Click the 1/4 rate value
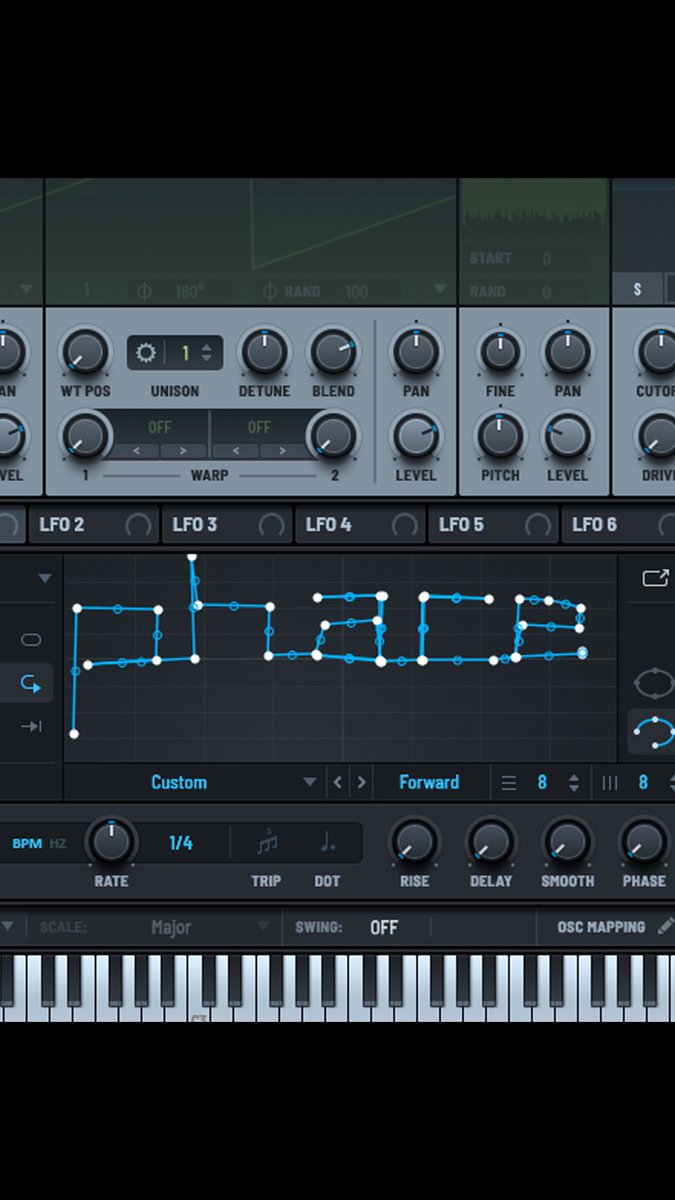Screen dimensions: 675x1200 181,843
